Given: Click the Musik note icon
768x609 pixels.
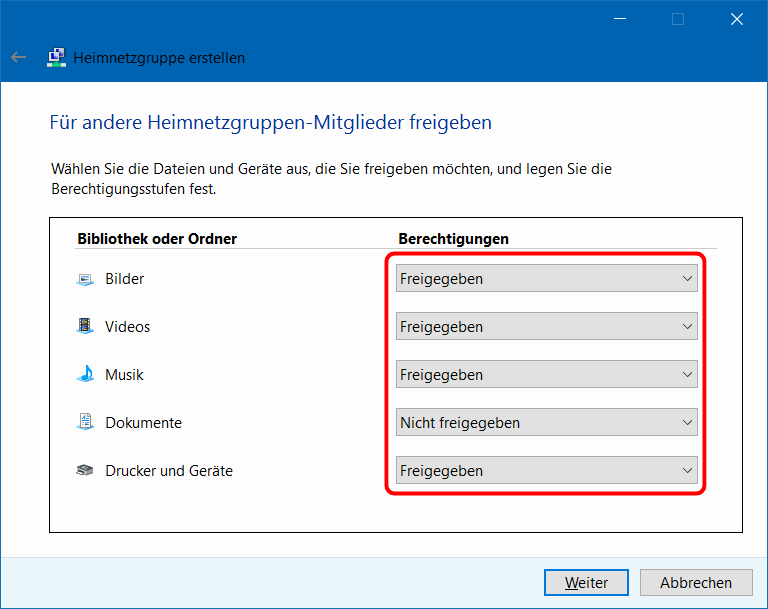Looking at the screenshot, I should [x=85, y=375].
